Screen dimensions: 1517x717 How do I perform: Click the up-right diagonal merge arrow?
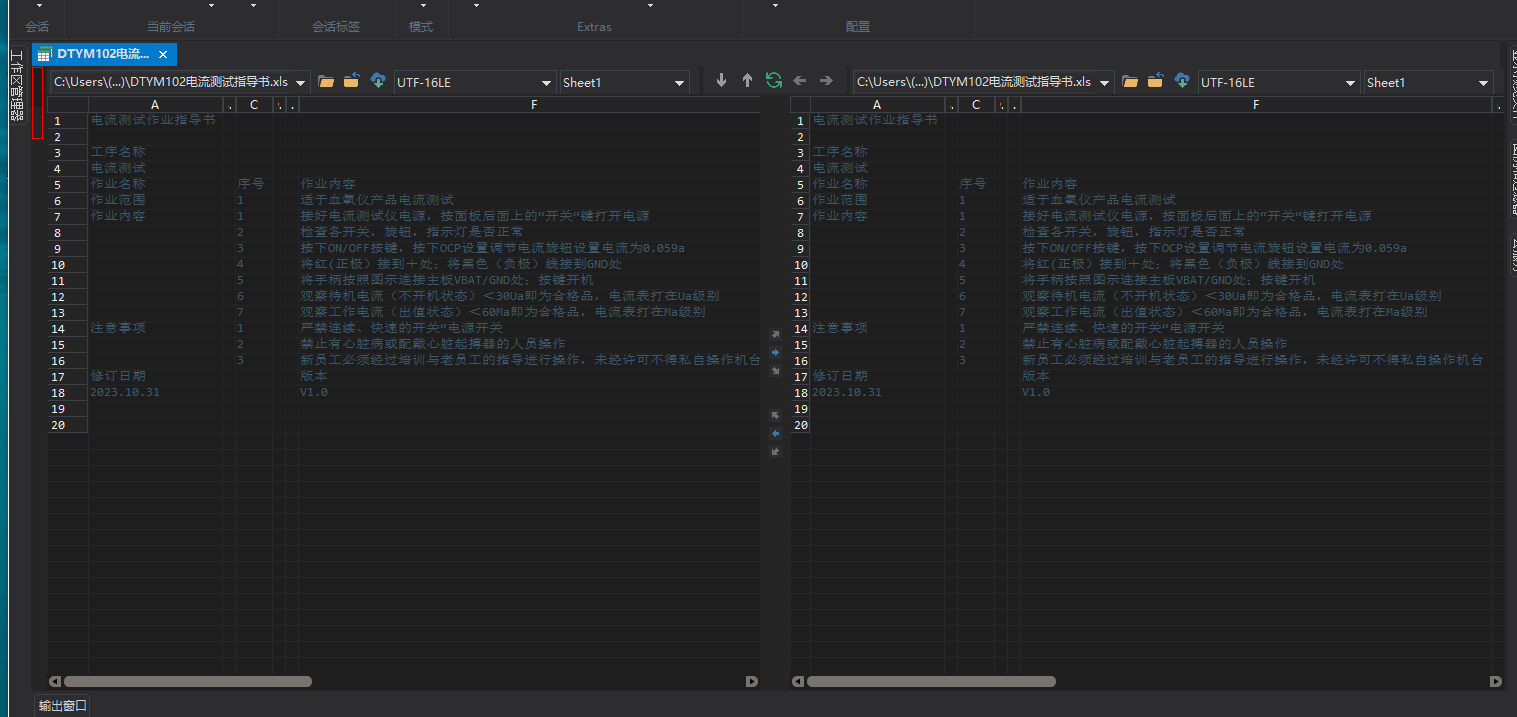click(x=775, y=334)
